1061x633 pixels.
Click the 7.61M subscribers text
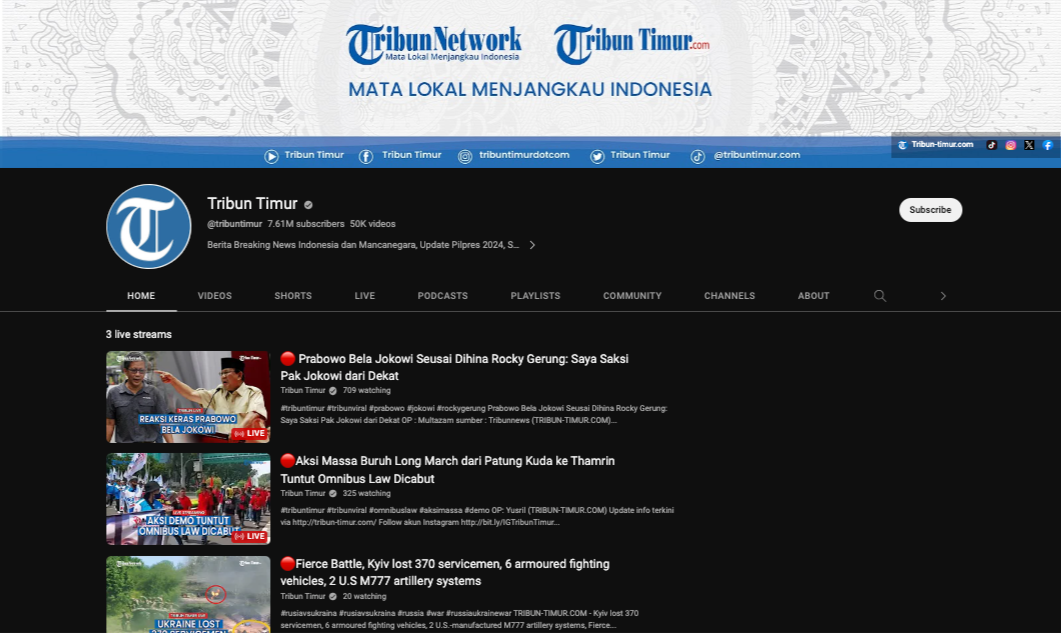306,224
